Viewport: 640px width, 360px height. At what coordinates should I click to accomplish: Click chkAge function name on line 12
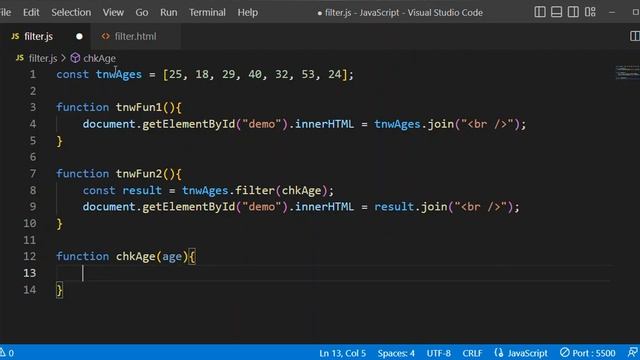pos(136,256)
